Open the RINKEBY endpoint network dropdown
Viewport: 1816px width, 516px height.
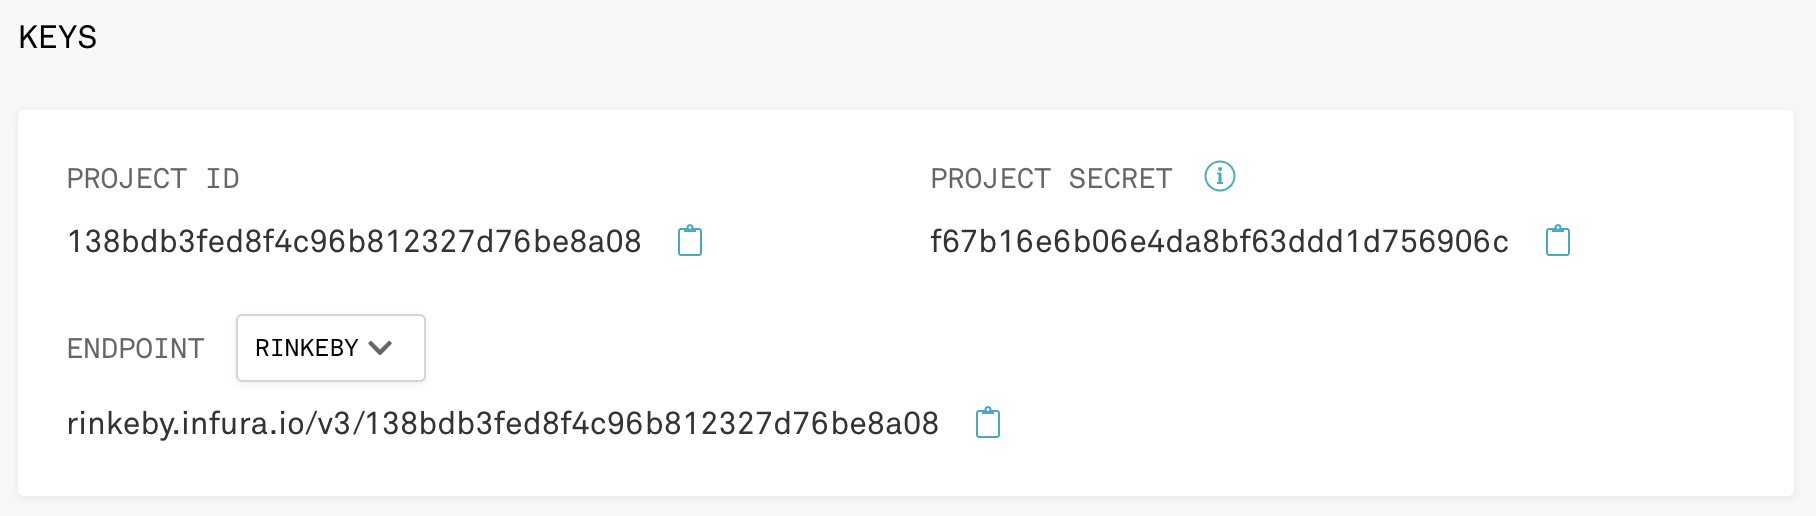coord(330,348)
